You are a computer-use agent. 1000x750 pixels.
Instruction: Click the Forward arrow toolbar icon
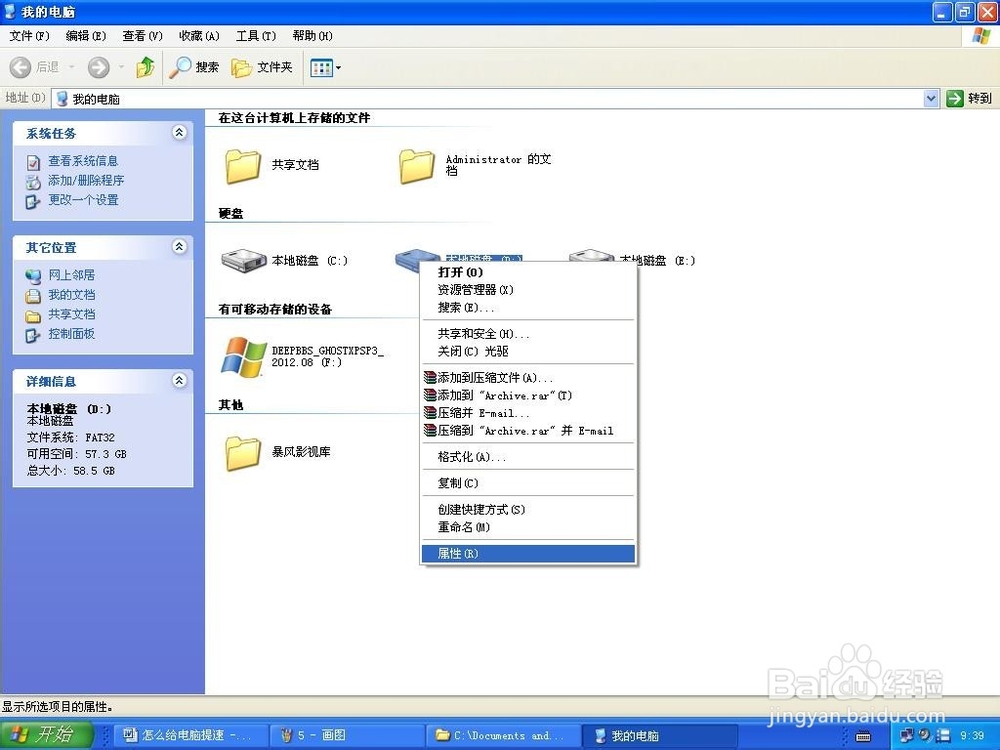[98, 67]
